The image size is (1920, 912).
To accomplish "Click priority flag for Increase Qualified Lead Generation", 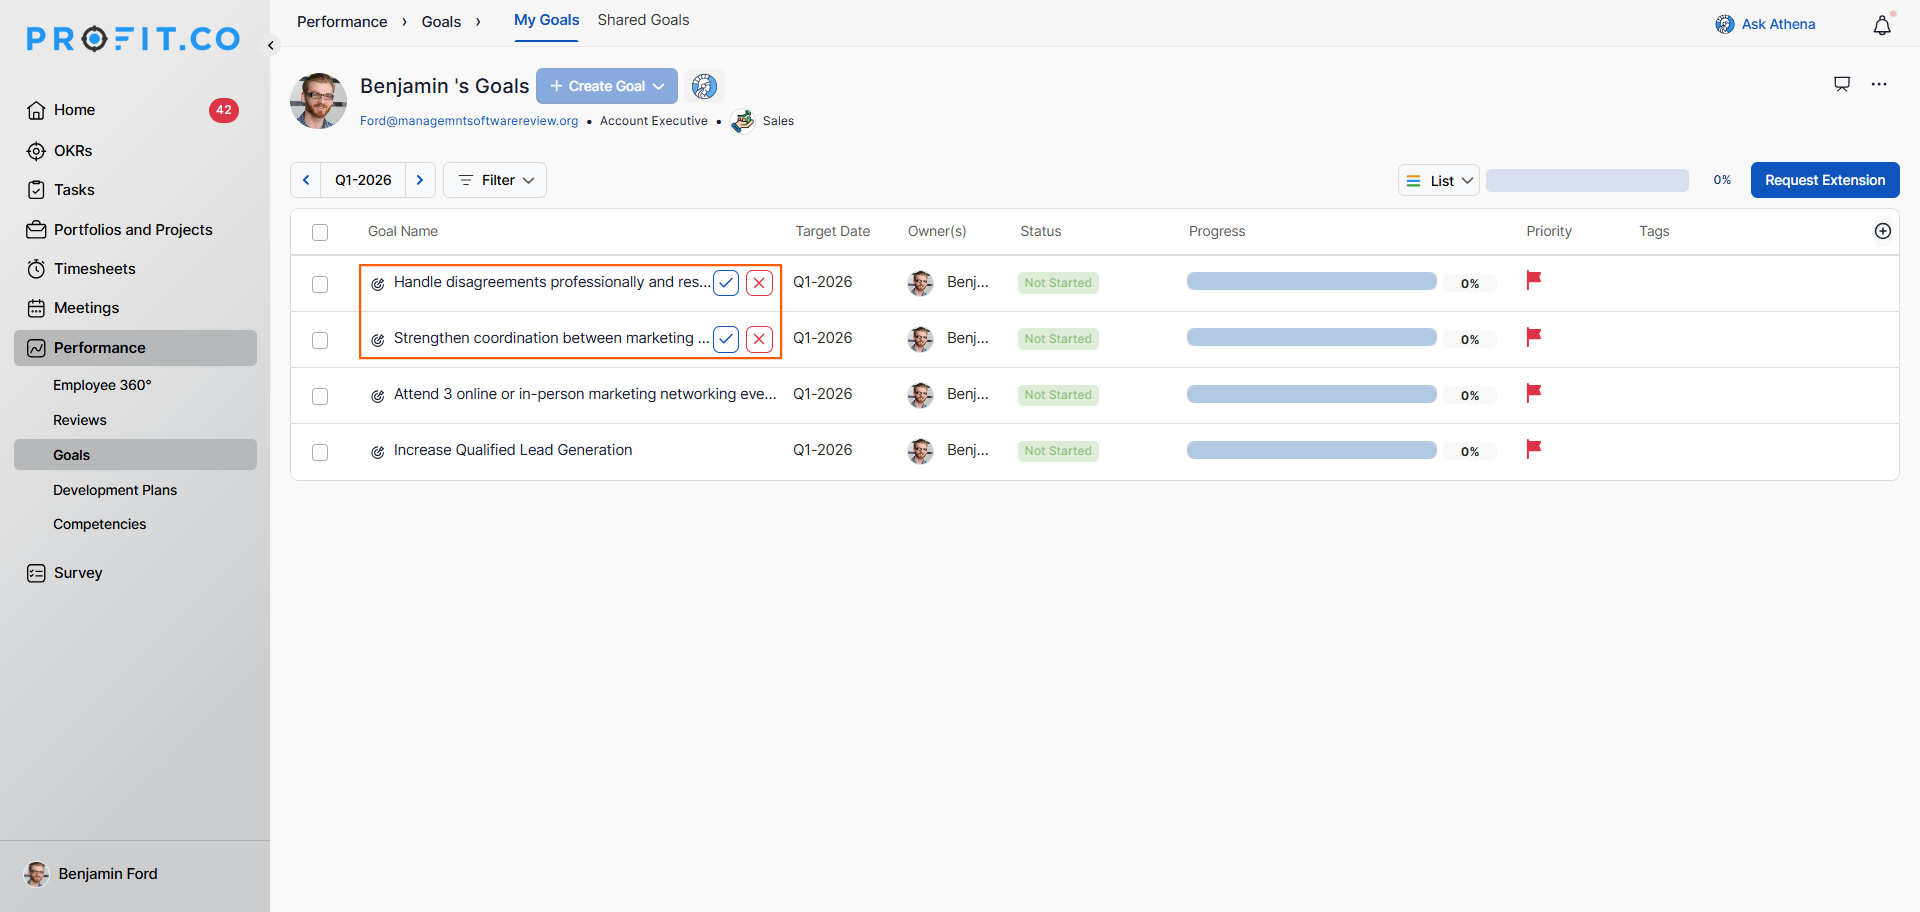I will [x=1533, y=449].
